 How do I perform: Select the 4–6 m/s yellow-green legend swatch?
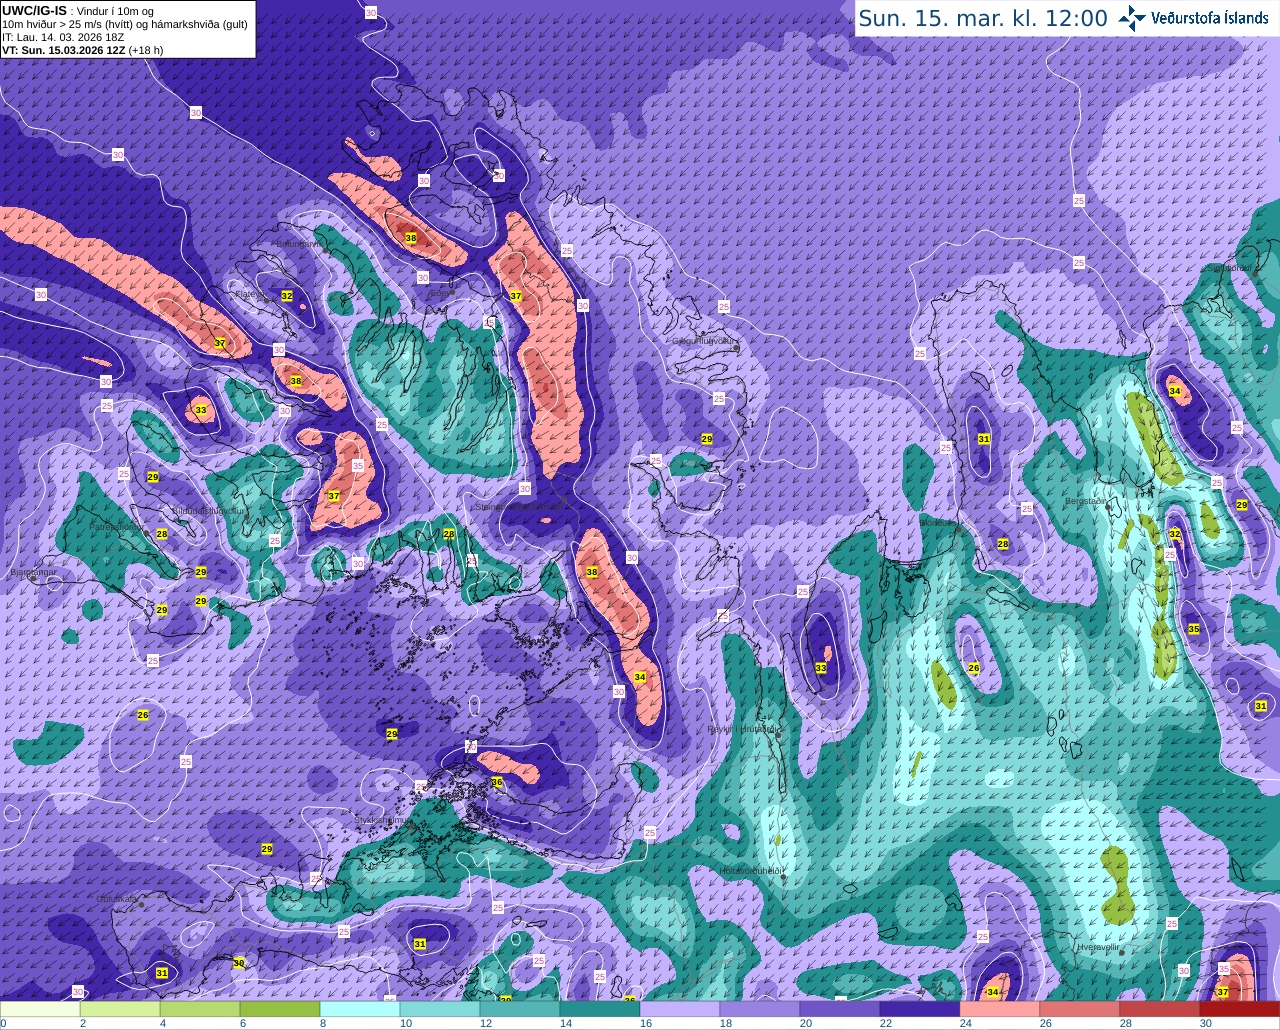point(200,1009)
